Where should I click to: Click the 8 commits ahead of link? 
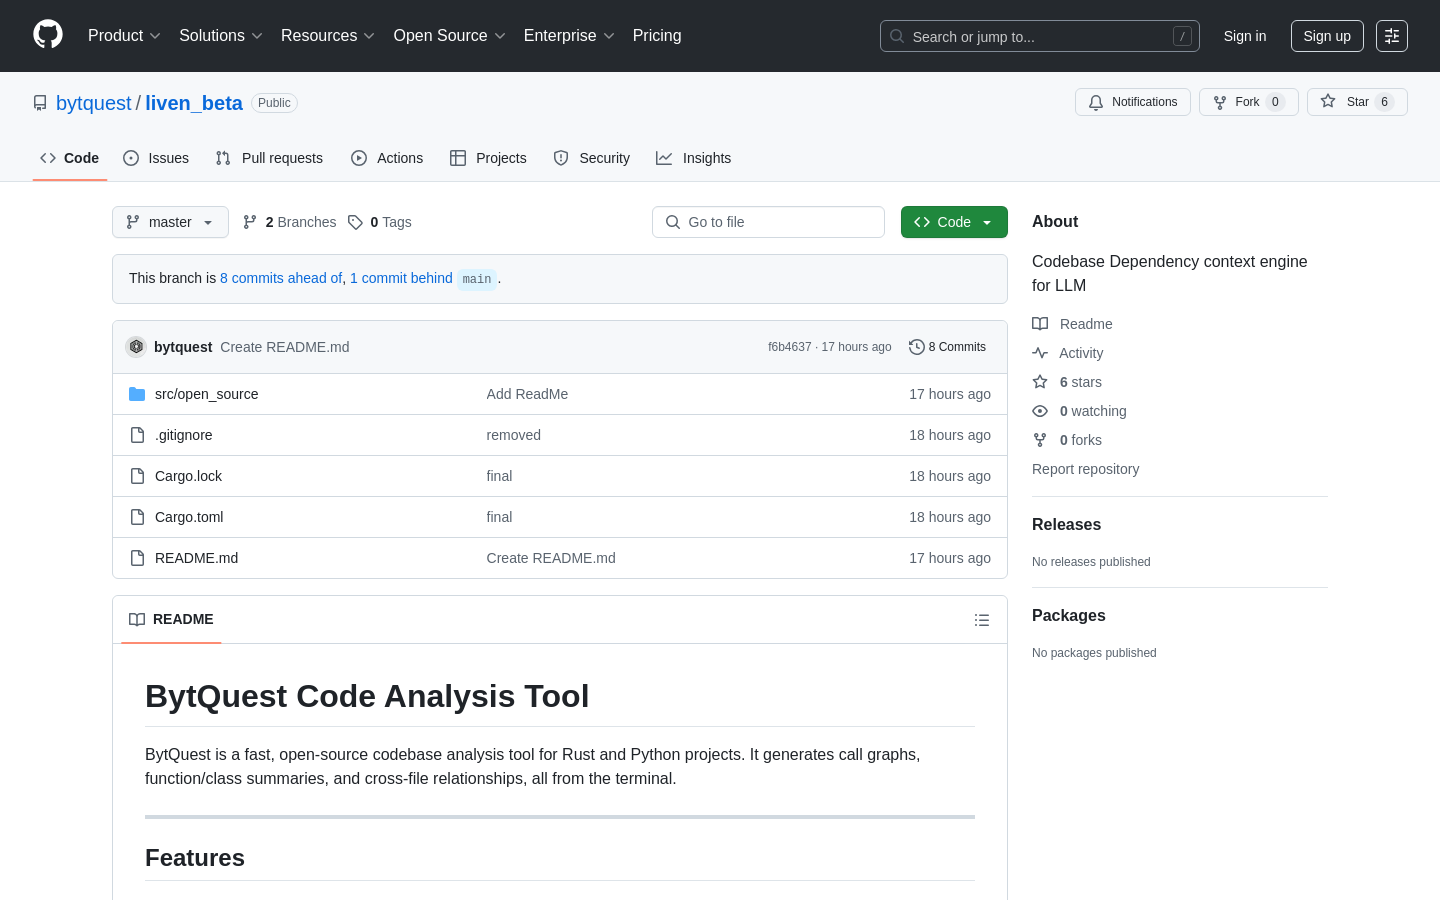[x=281, y=278]
